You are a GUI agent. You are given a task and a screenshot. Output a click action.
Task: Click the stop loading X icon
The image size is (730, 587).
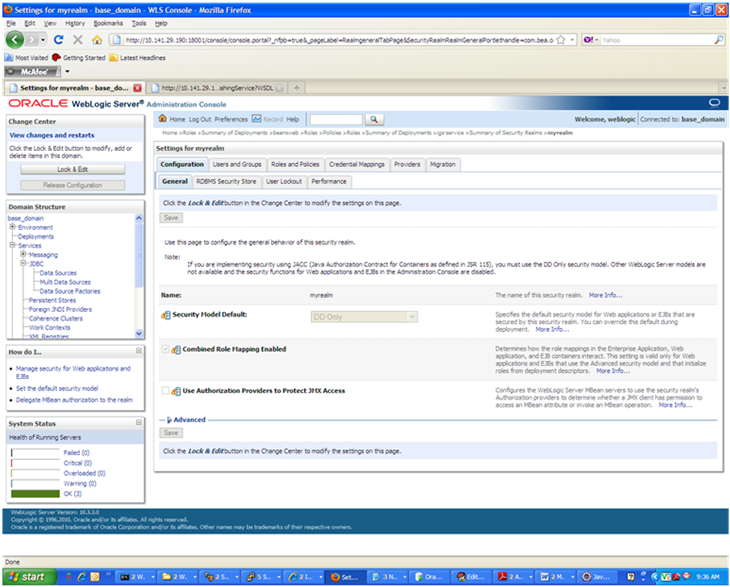(x=78, y=40)
